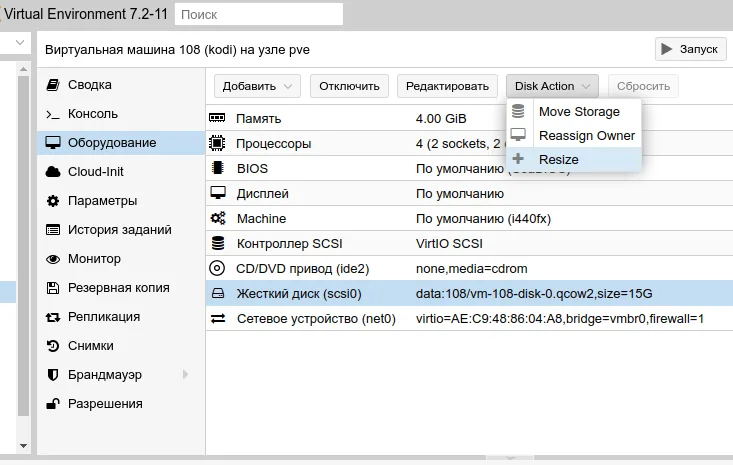Click the list icon beside История заданий

(x=53, y=230)
